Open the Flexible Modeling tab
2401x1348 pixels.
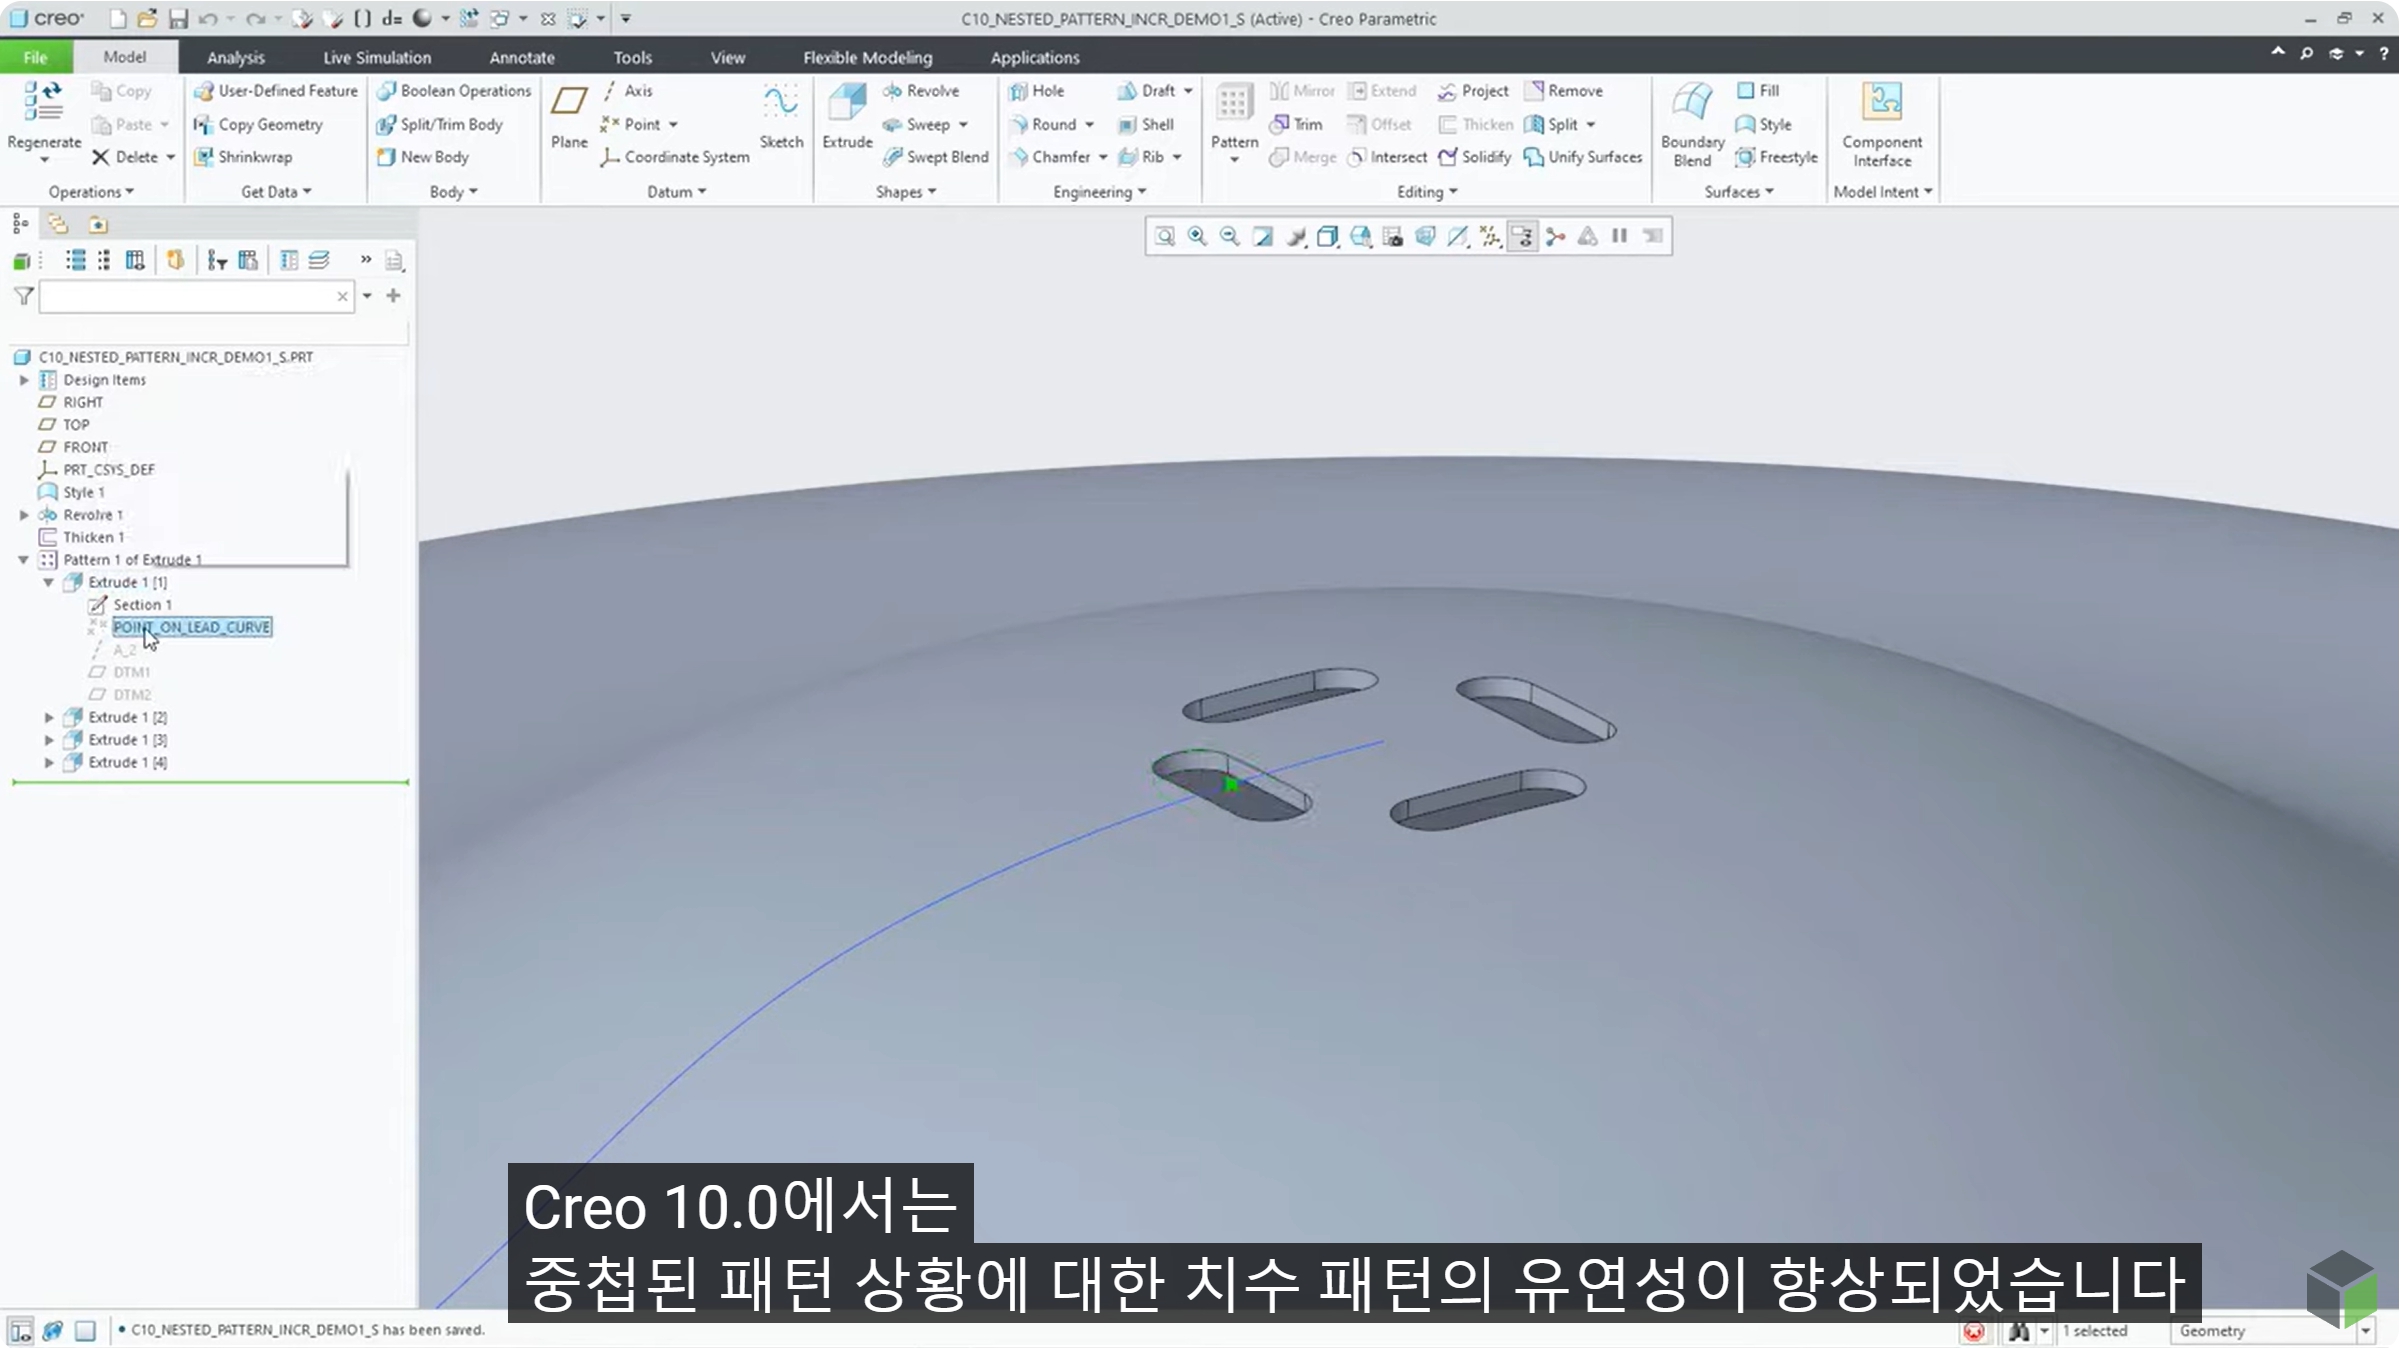coord(868,58)
